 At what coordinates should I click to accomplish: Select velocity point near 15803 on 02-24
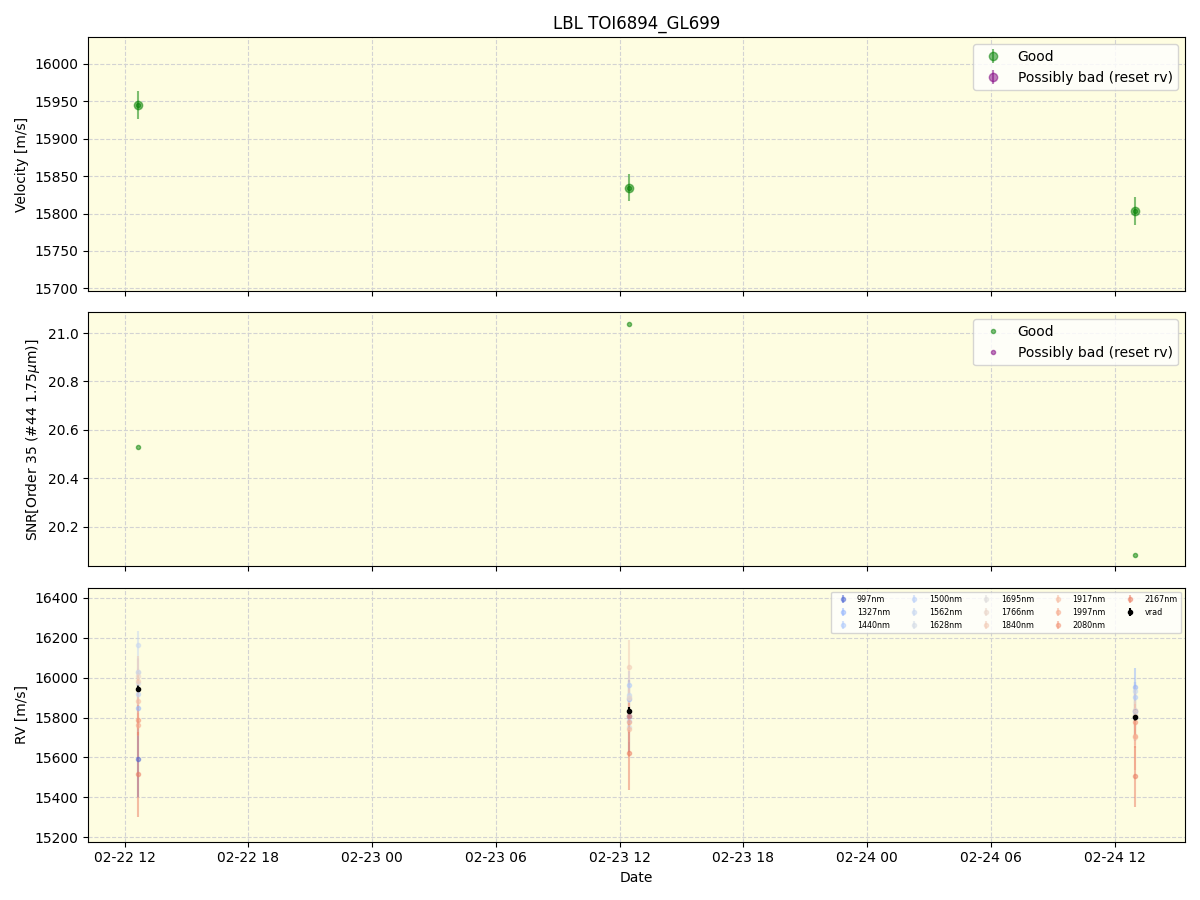tap(1135, 211)
